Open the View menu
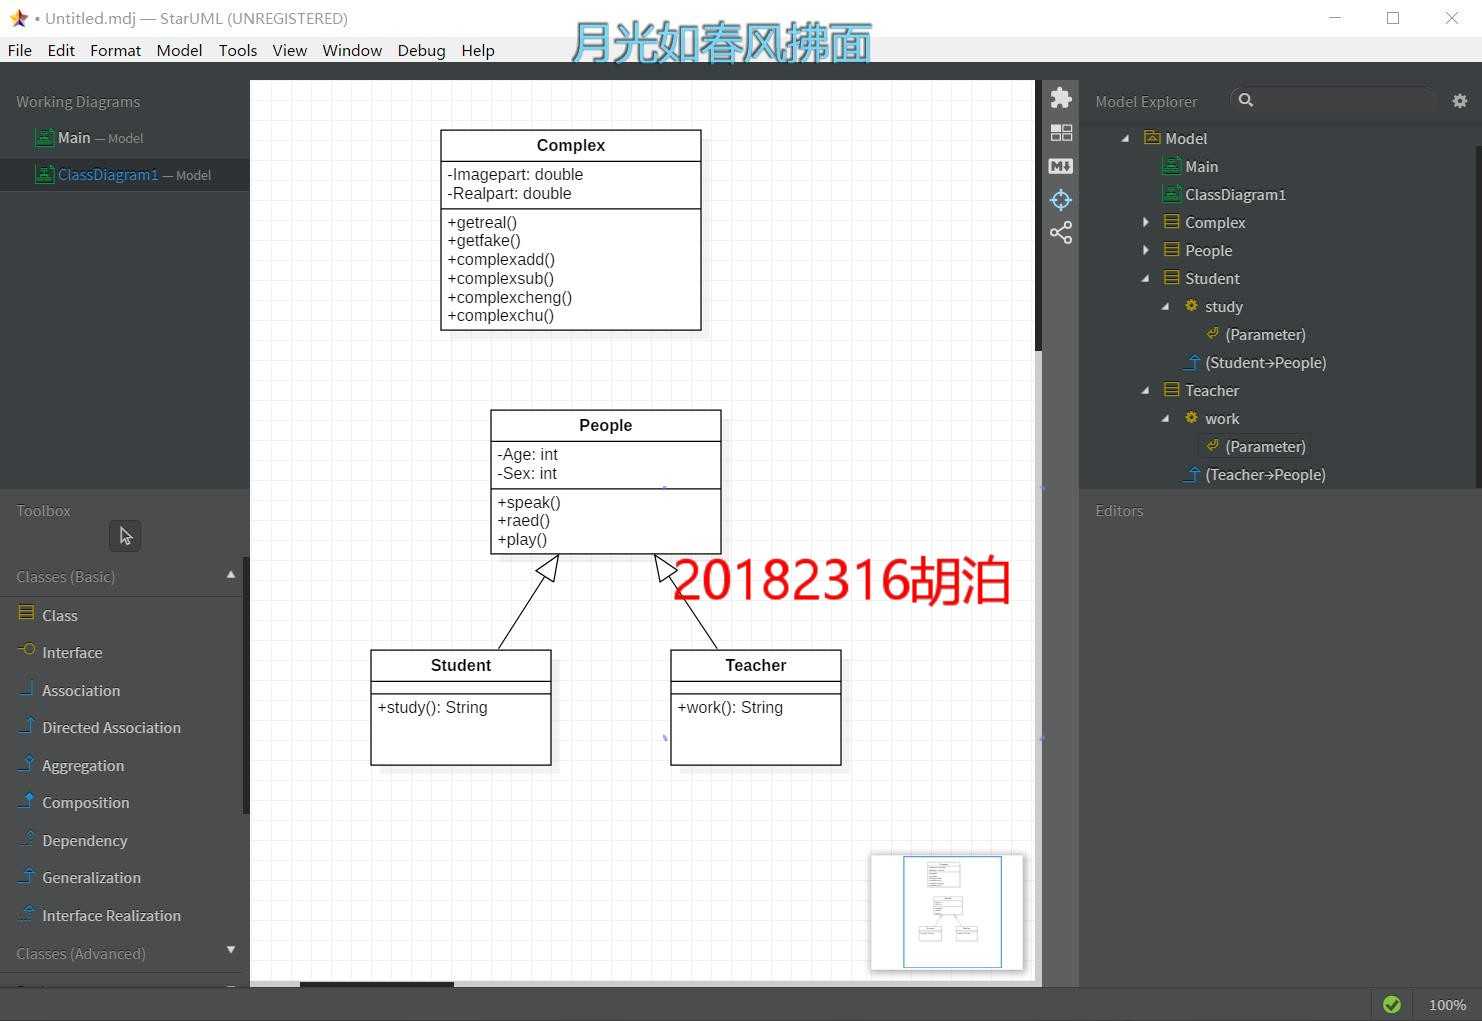Screen dimensions: 1482x1021 coord(290,50)
